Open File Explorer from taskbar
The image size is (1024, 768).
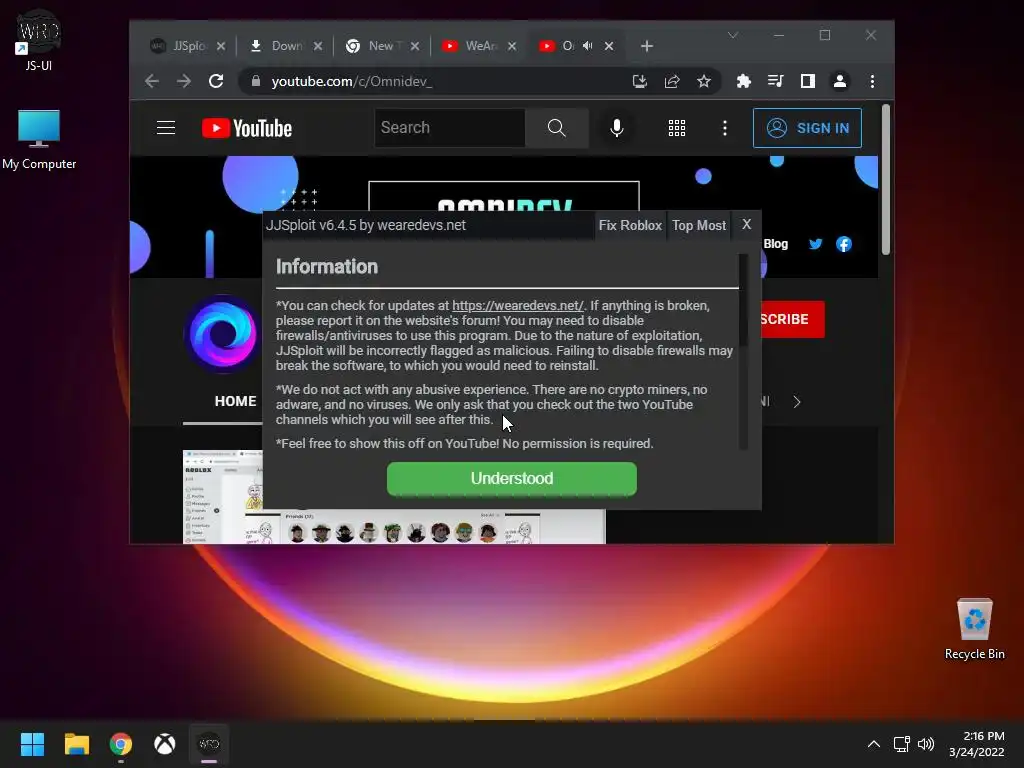coord(76,744)
